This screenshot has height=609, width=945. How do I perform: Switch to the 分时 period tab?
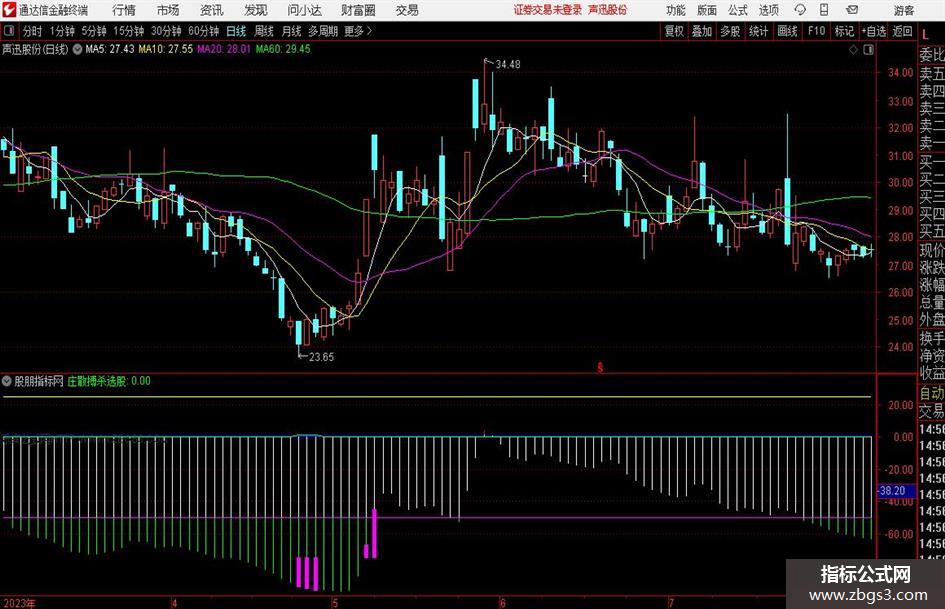(32, 31)
